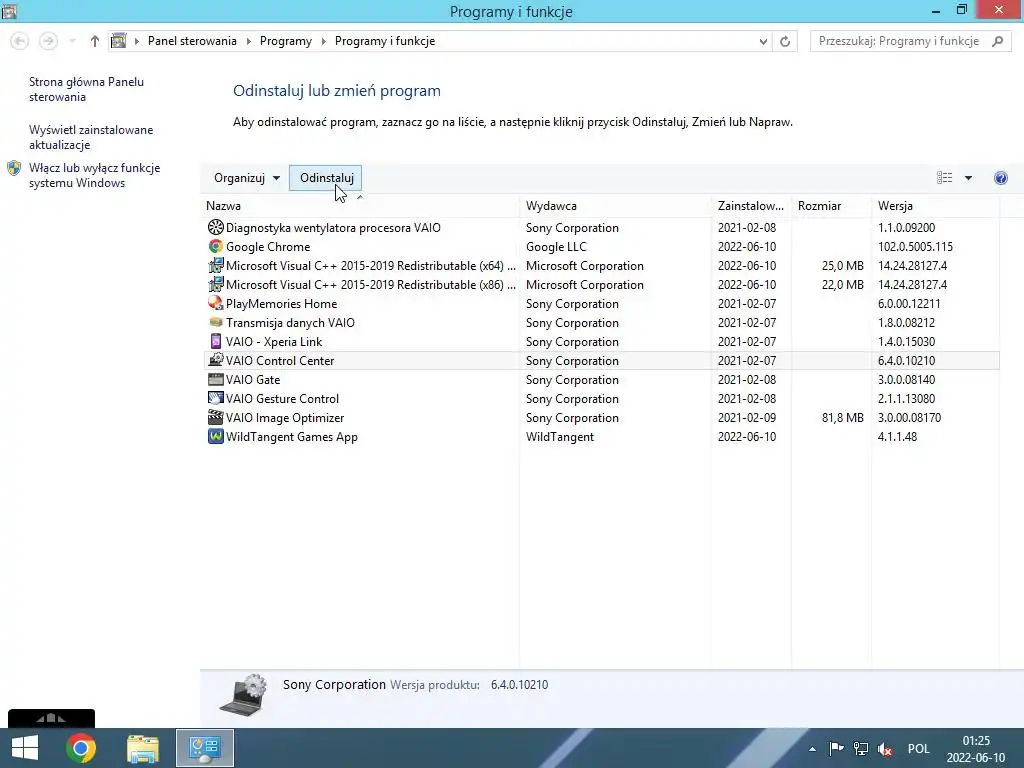Go up one folder level
Viewport: 1024px width, 768px height.
(95, 41)
